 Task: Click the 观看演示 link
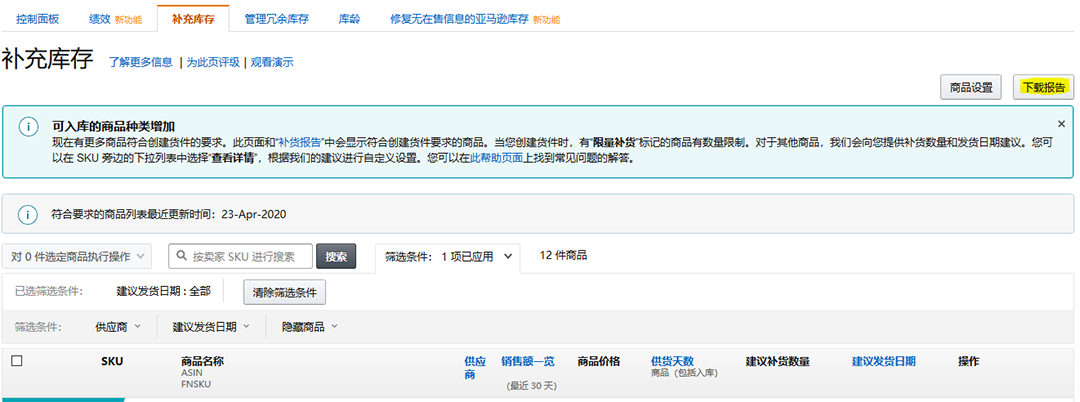coord(272,63)
